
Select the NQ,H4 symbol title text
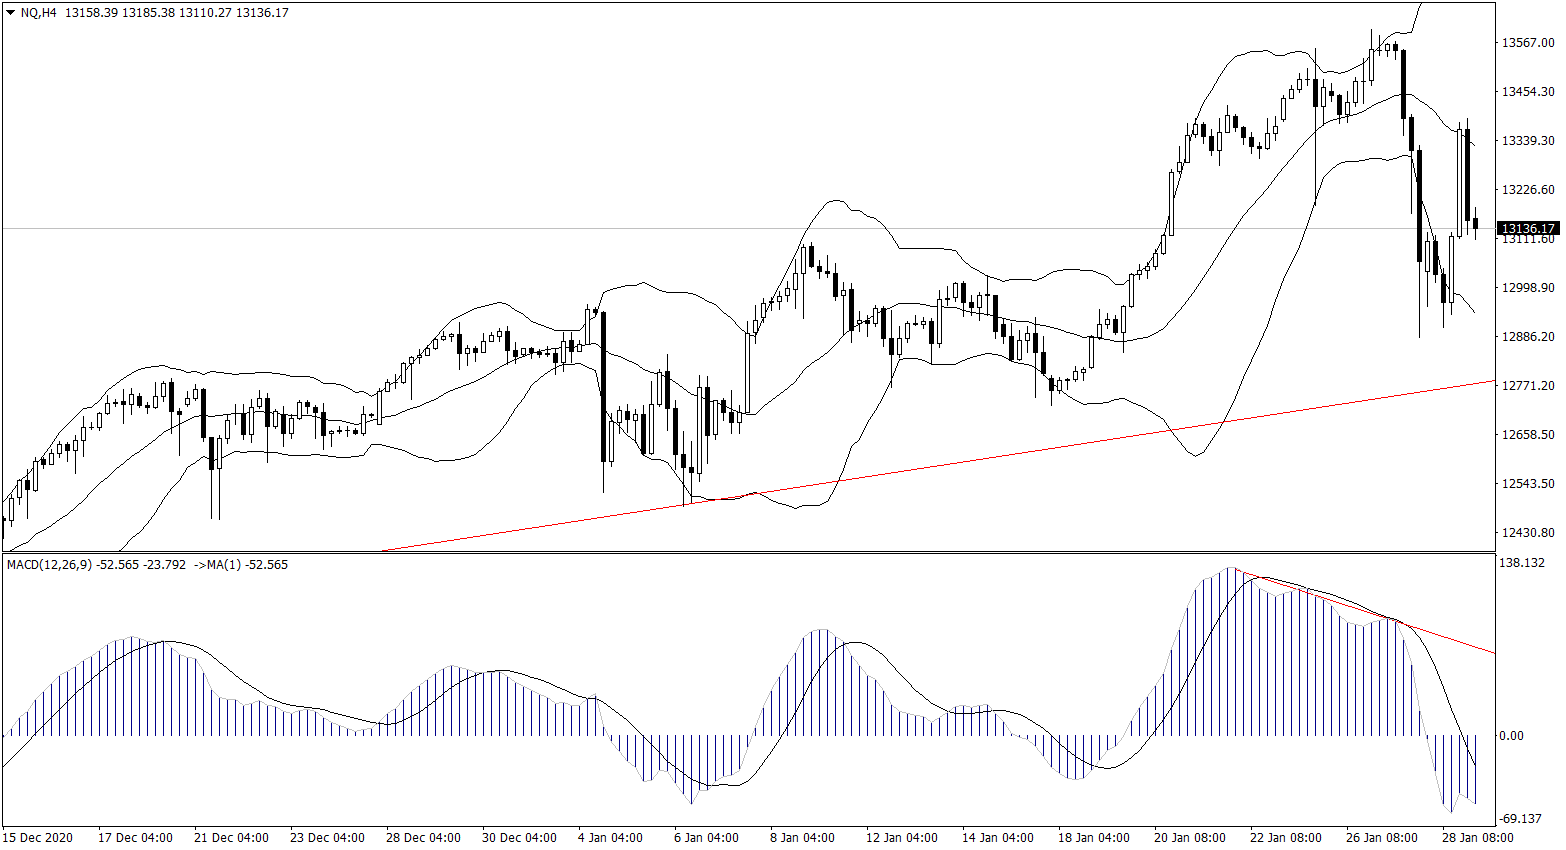[x=38, y=13]
